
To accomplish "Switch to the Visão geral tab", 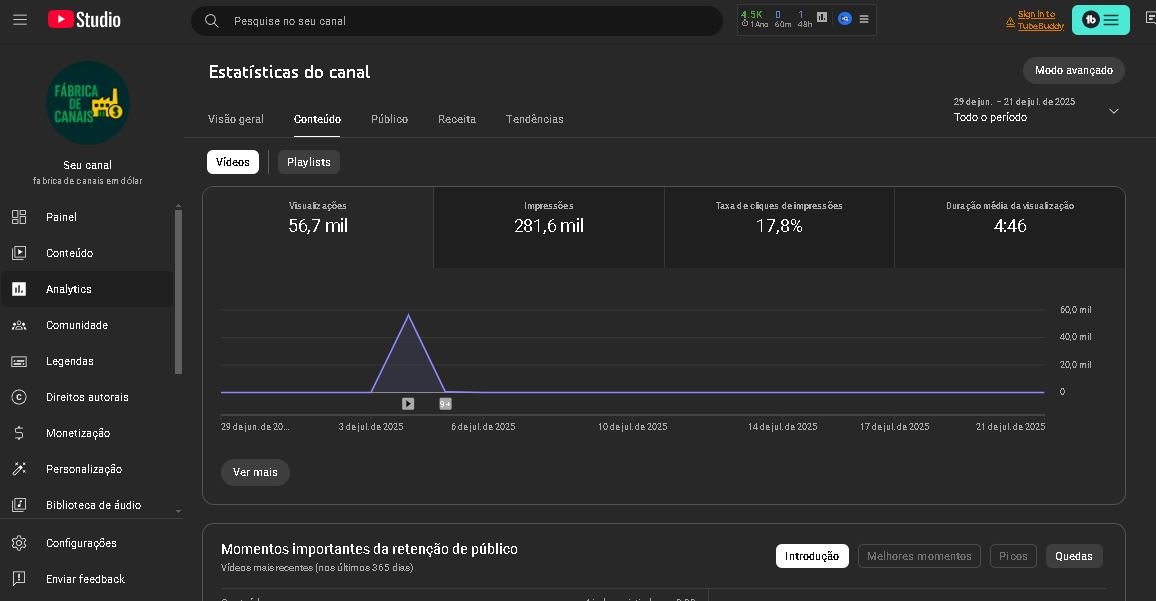I will click(x=235, y=119).
